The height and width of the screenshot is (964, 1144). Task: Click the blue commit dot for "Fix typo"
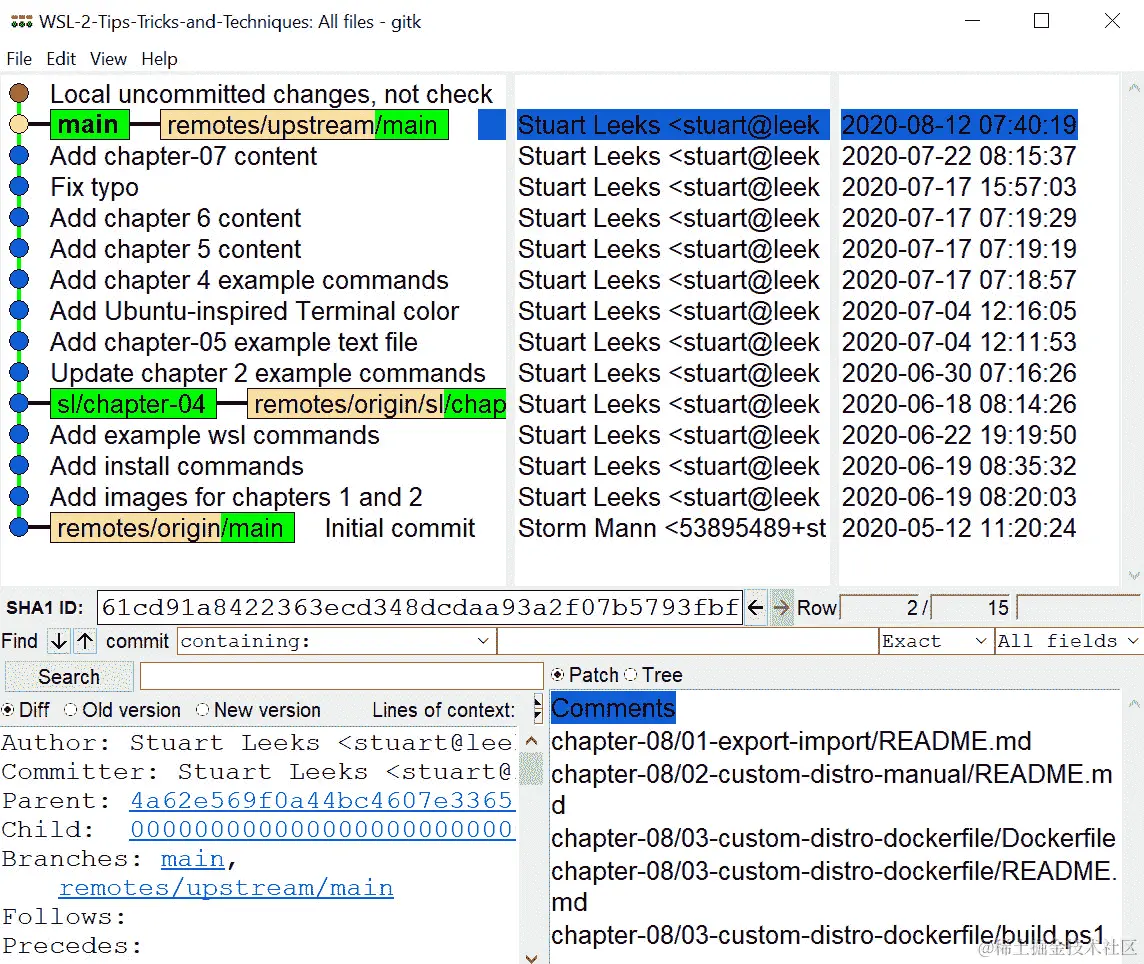(20, 186)
